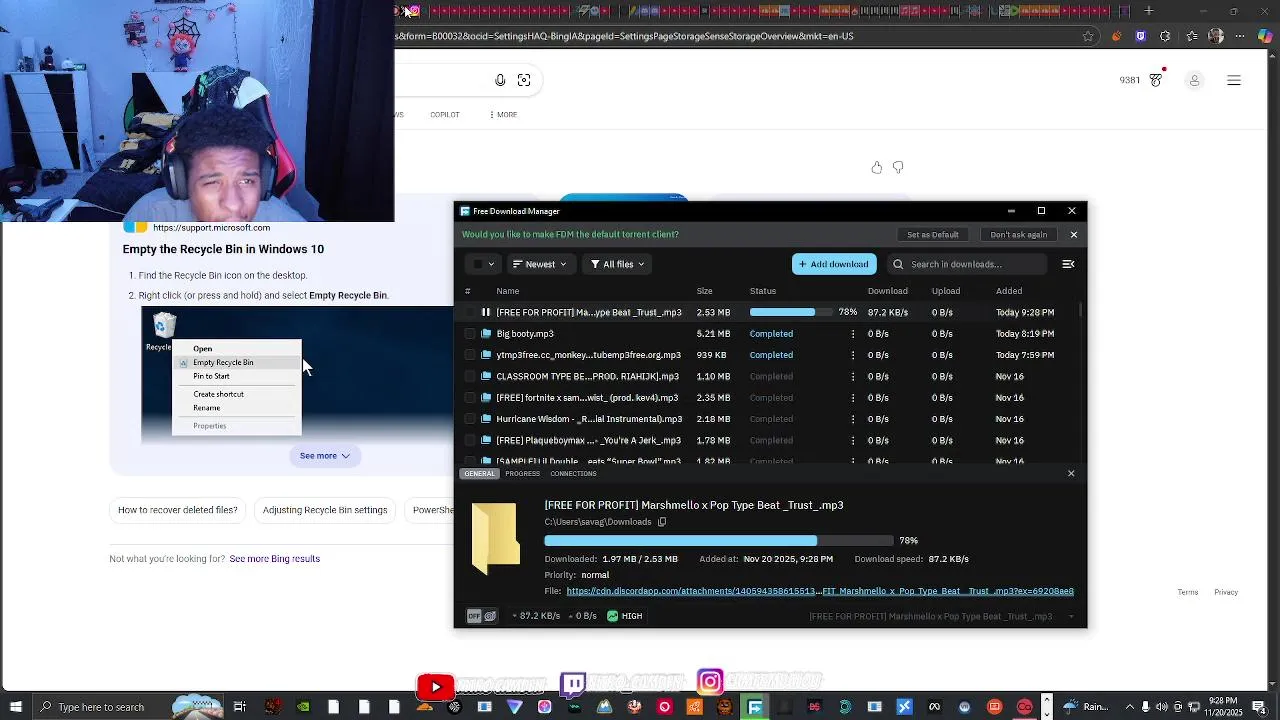Image resolution: width=1280 pixels, height=720 pixels.
Task: Open Windows Start button
Action: (x=16, y=707)
